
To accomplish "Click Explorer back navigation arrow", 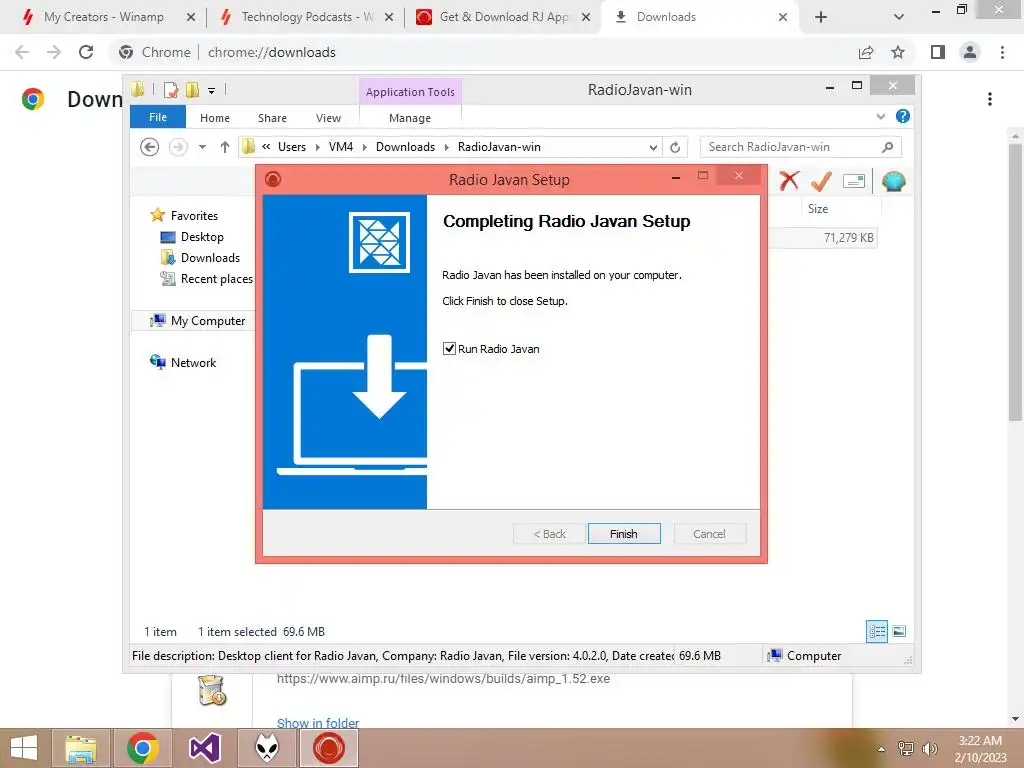I will [x=150, y=147].
